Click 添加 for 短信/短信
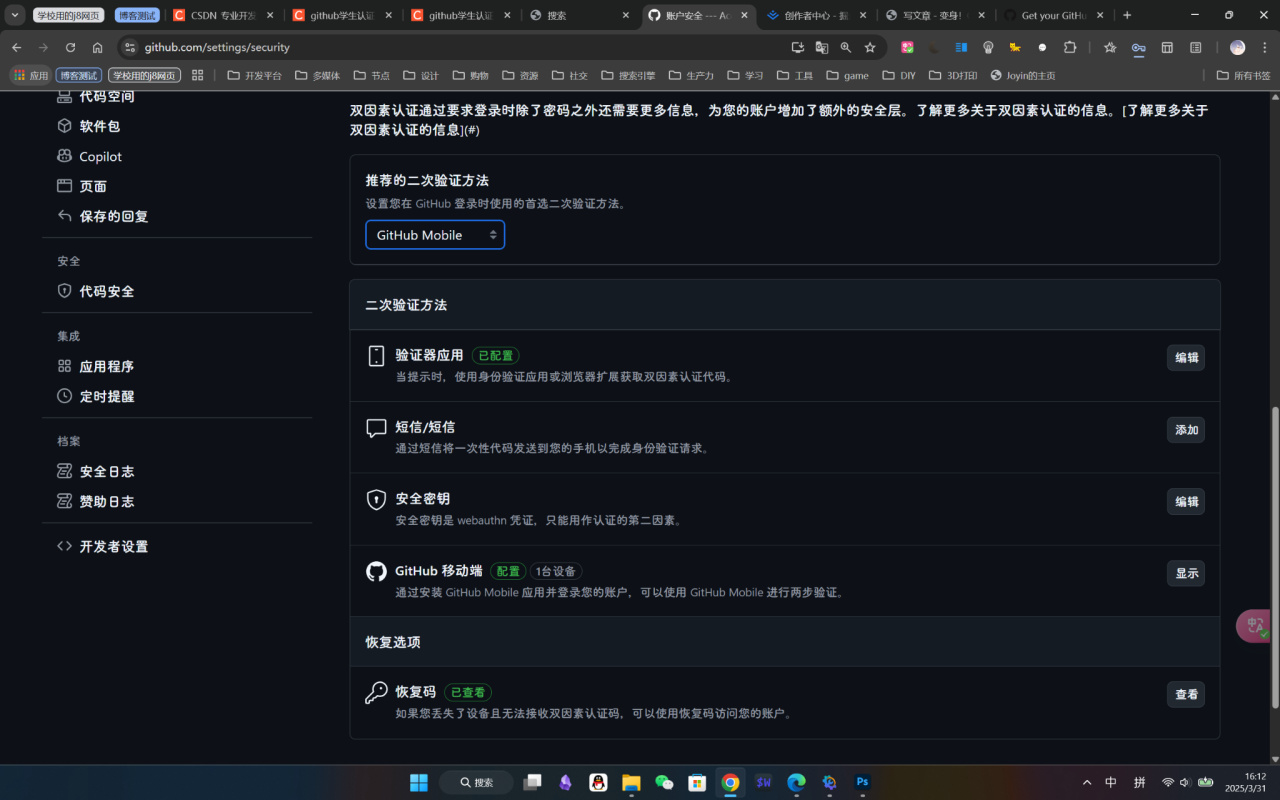Screen dimensions: 1280x800 coord(1186,430)
